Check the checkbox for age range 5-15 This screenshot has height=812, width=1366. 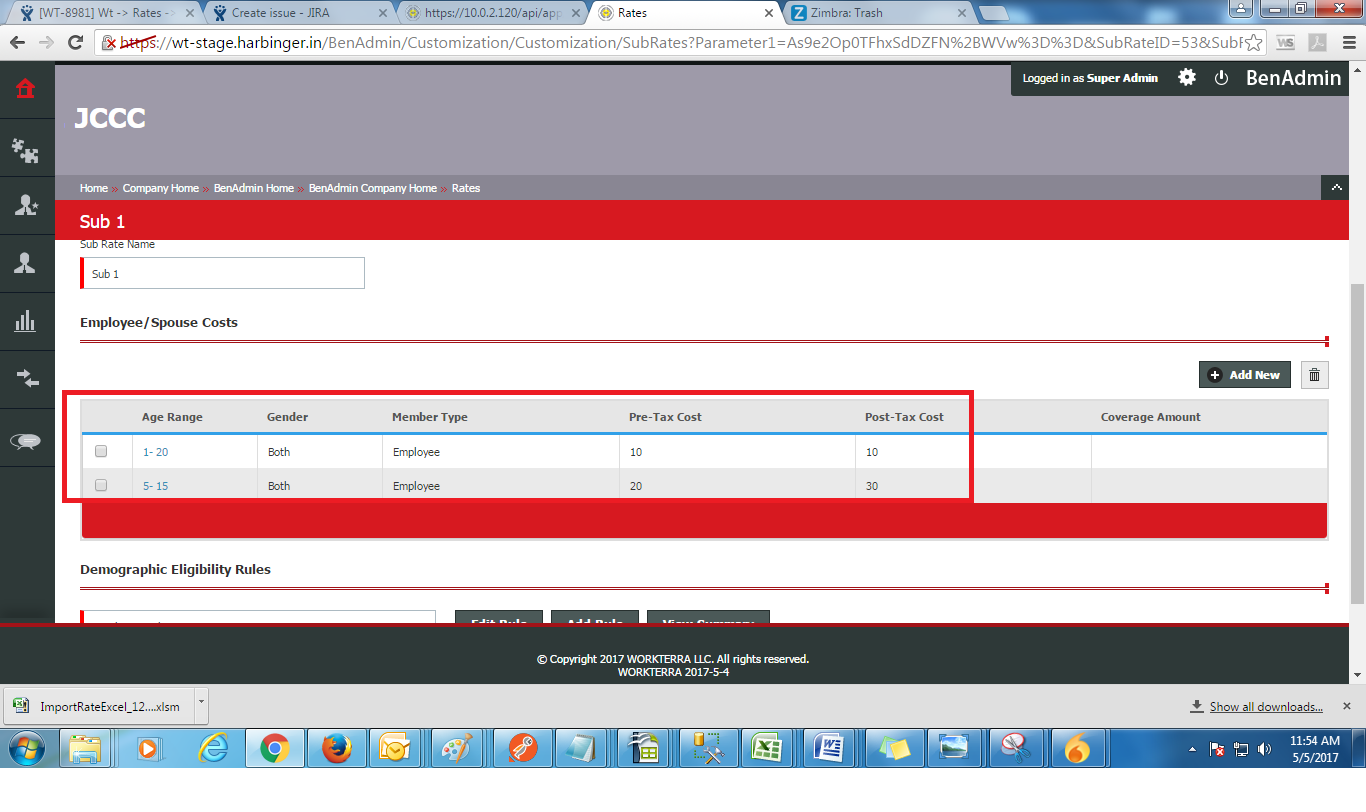click(101, 486)
